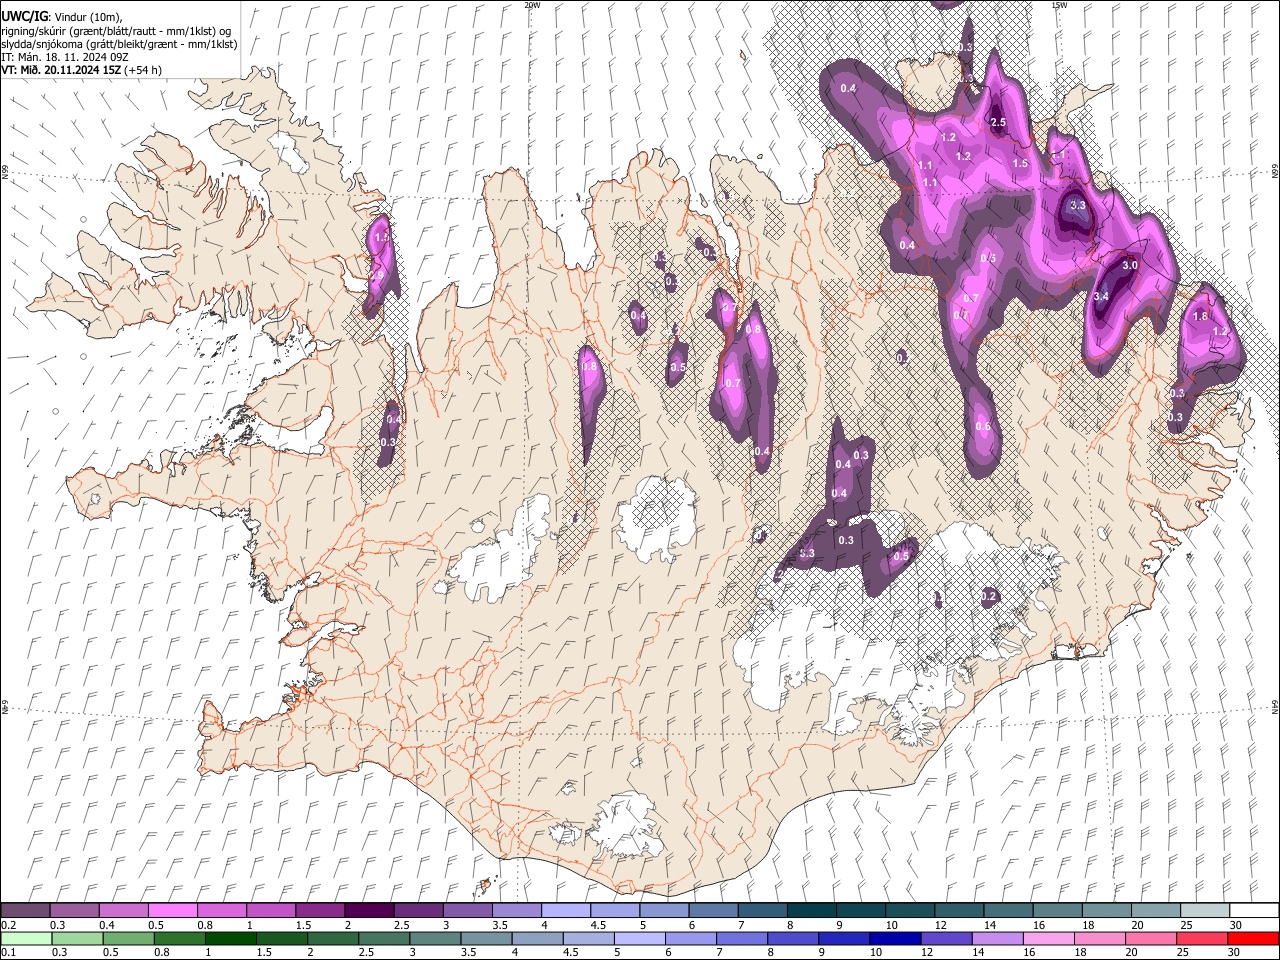Image resolution: width=1280 pixels, height=960 pixels.
Task: Click the '20W' longitude label at top
Action: point(532,5)
